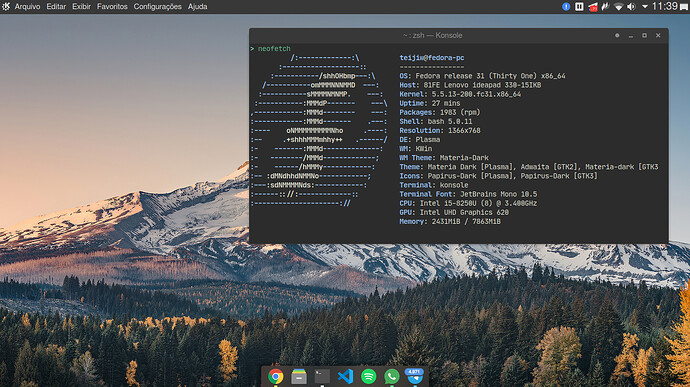690x387 pixels.
Task: Click the 'Uptime: 27 mins' line
Action: (x=430, y=103)
